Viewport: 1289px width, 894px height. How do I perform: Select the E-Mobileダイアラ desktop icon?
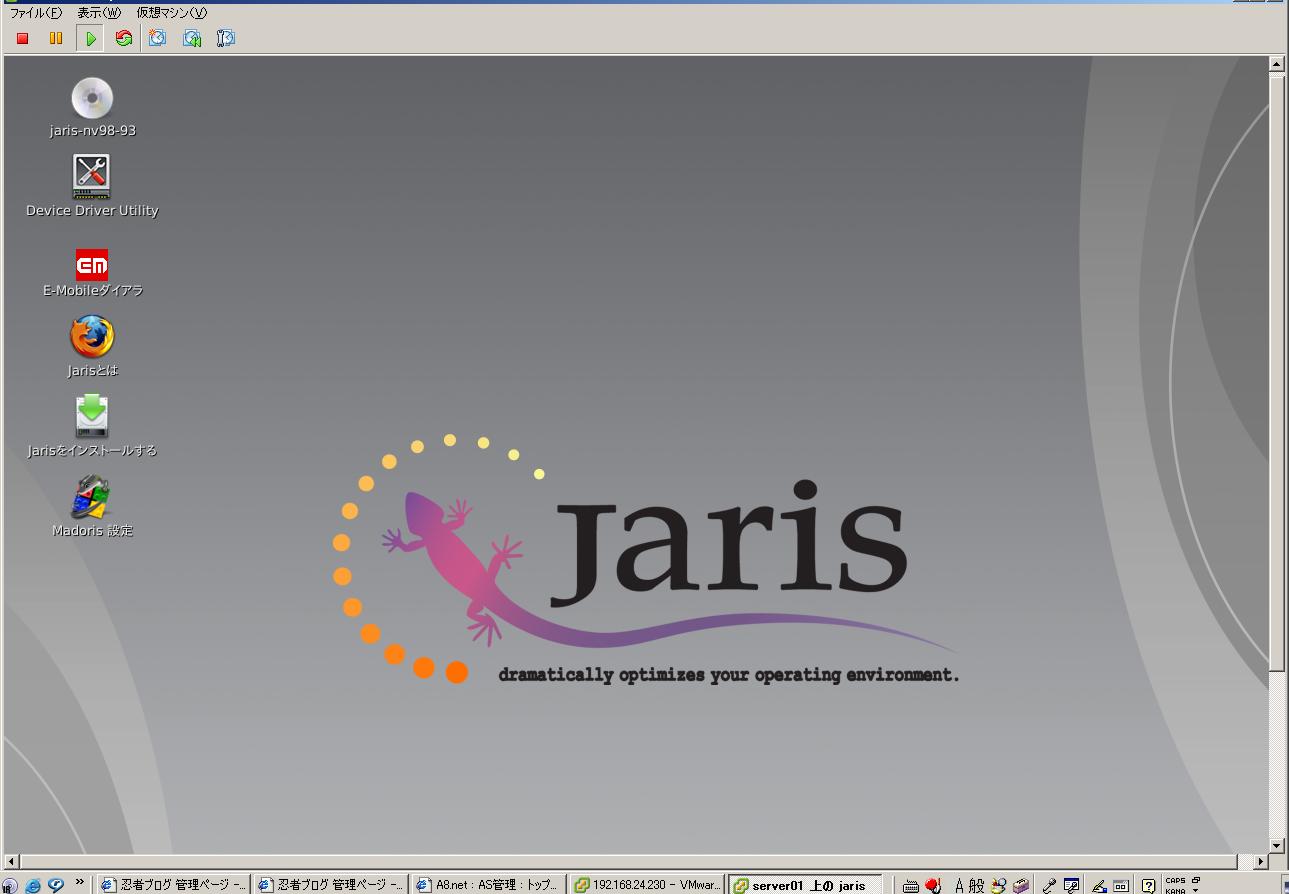pos(92,273)
